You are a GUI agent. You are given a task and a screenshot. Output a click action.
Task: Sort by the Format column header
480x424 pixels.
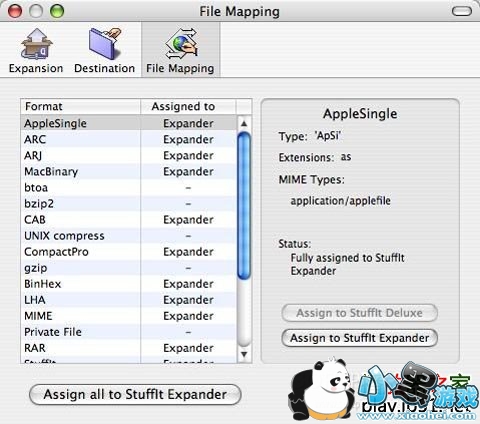(x=80, y=106)
